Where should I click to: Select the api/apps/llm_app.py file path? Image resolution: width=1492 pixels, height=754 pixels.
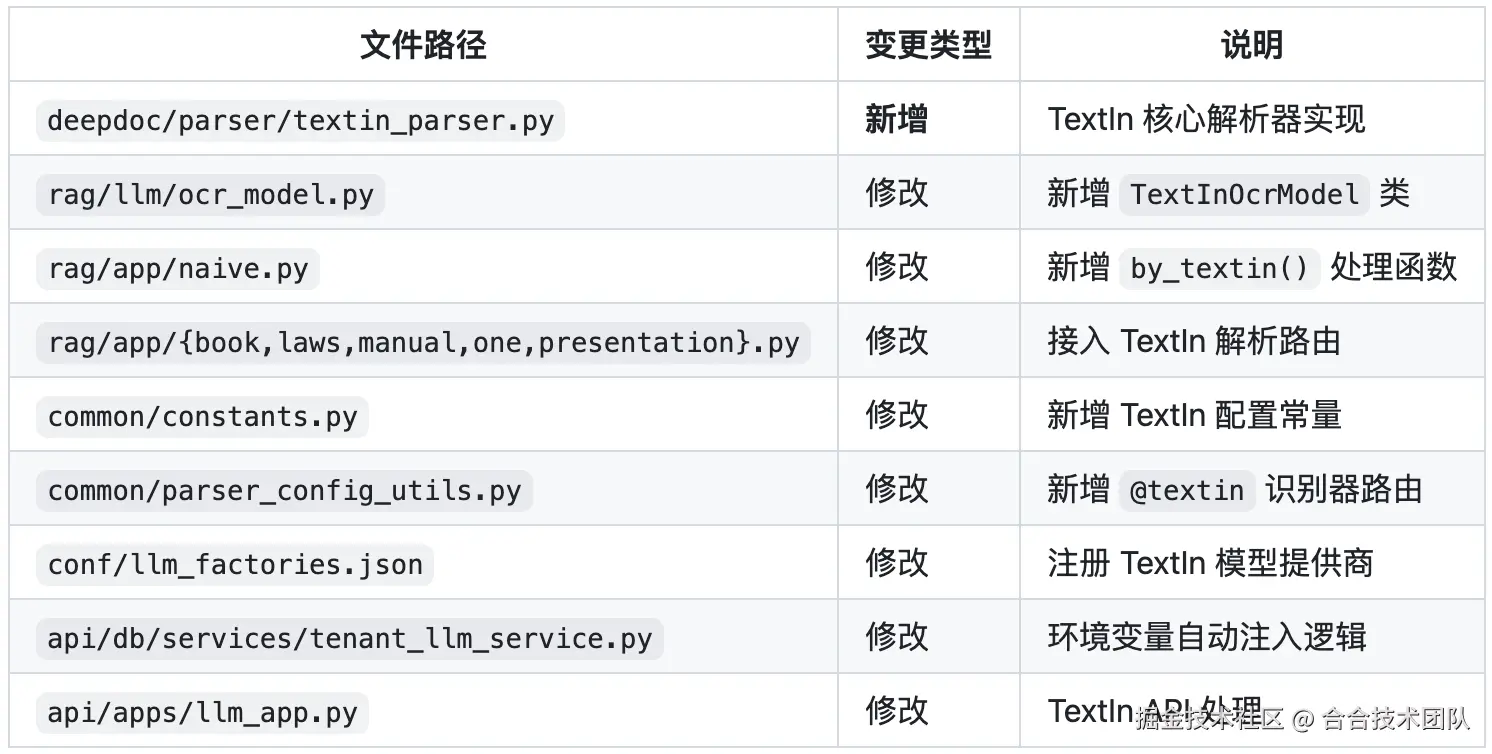[x=202, y=712]
